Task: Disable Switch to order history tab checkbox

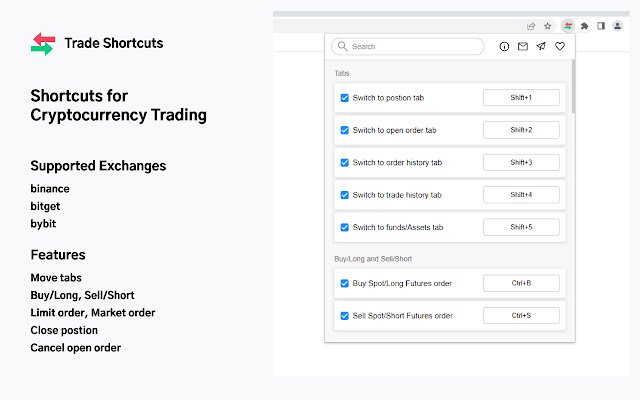Action: pos(344,162)
